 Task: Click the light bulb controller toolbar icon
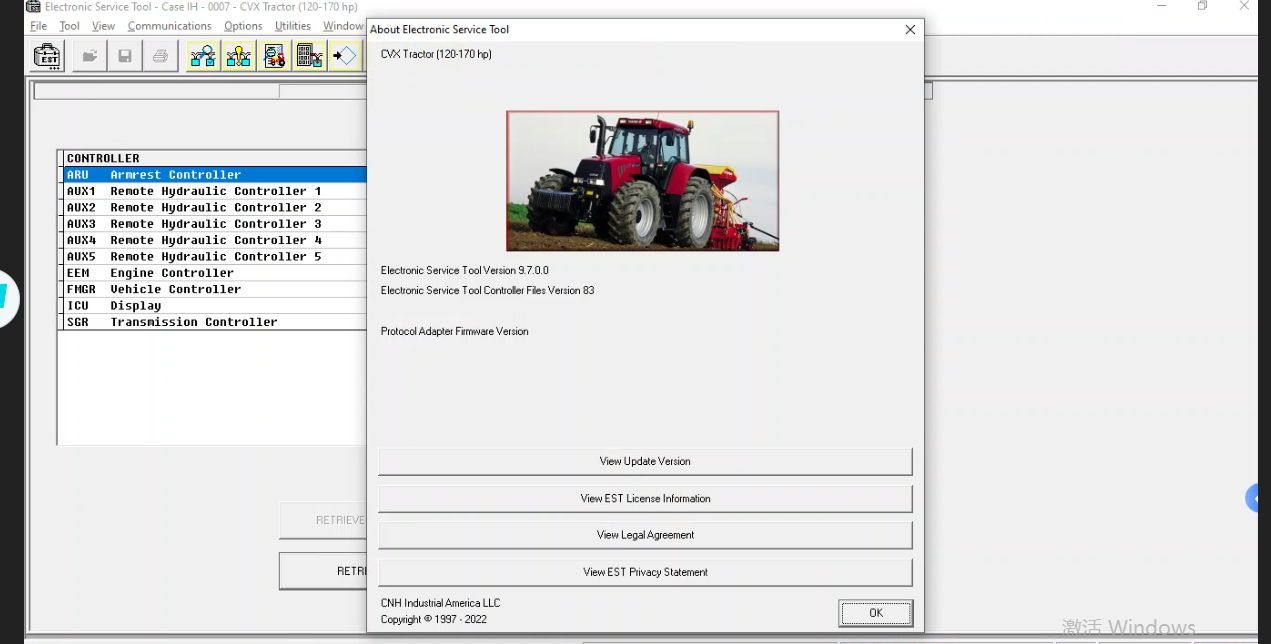238,56
